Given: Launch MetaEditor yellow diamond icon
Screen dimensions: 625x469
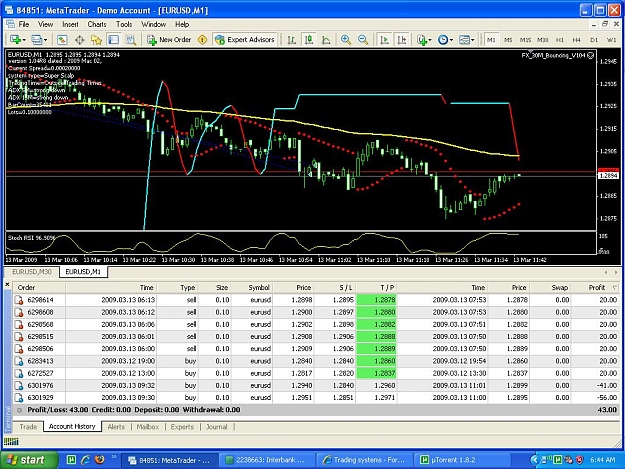Looking at the screenshot, I should 202,40.
